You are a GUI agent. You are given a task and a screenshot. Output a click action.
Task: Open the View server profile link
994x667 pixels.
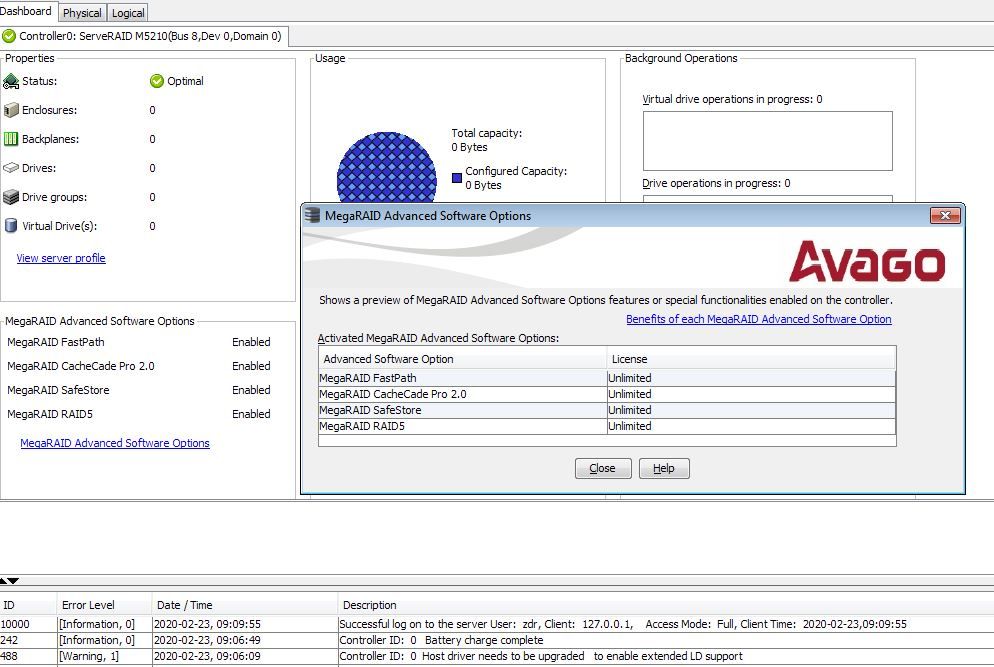point(61,258)
